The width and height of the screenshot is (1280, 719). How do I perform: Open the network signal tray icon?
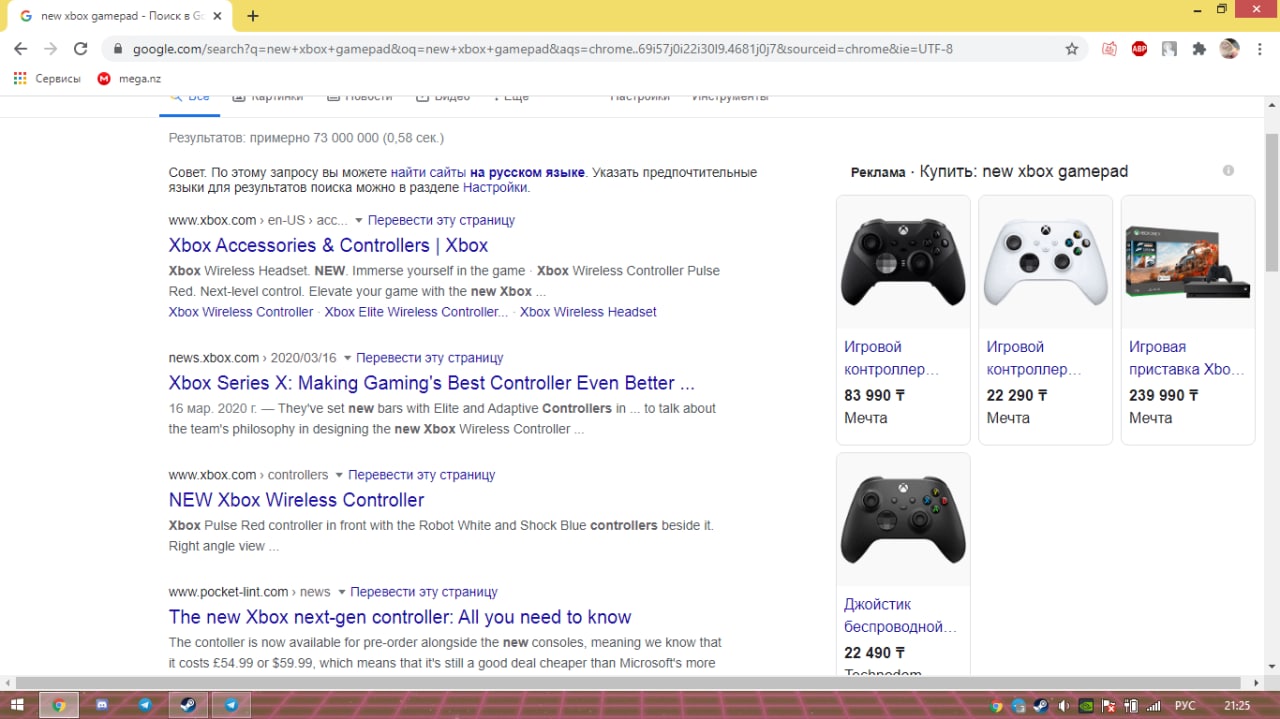coord(1152,705)
